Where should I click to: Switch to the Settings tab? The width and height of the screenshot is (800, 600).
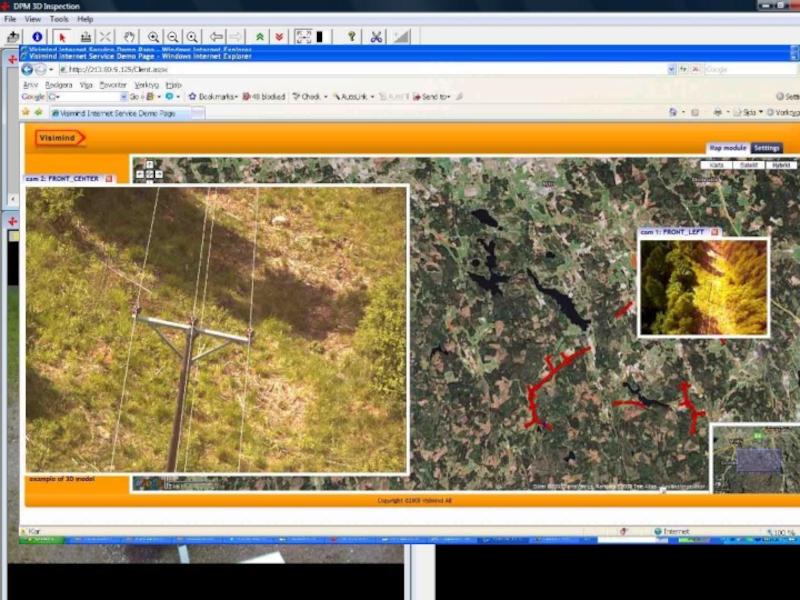(x=766, y=147)
